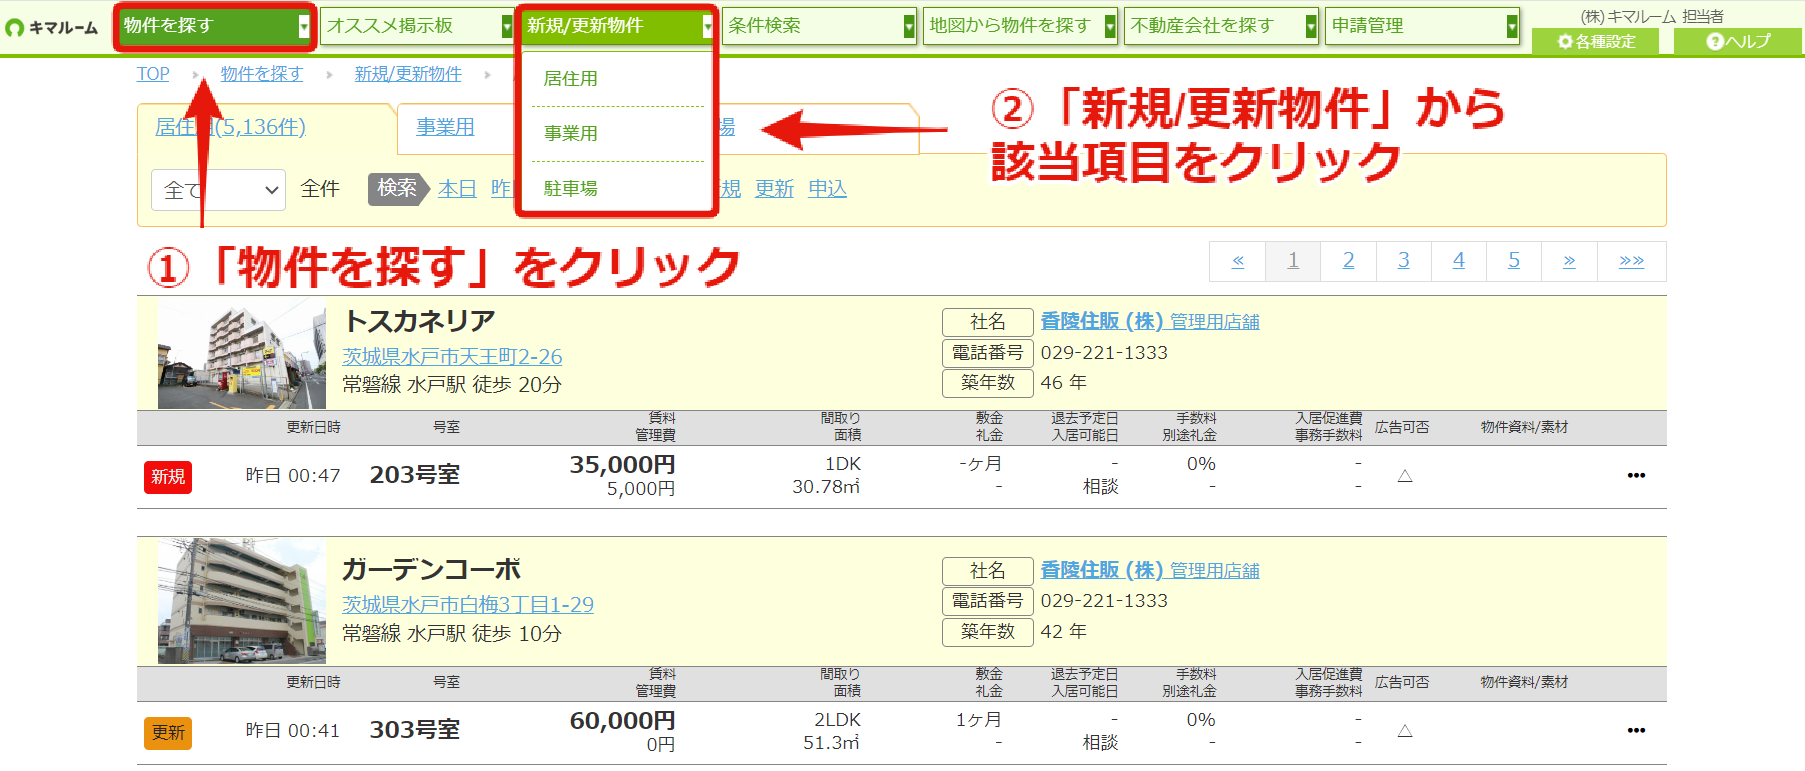
Task: Go to next page (»)
Action: (1569, 261)
